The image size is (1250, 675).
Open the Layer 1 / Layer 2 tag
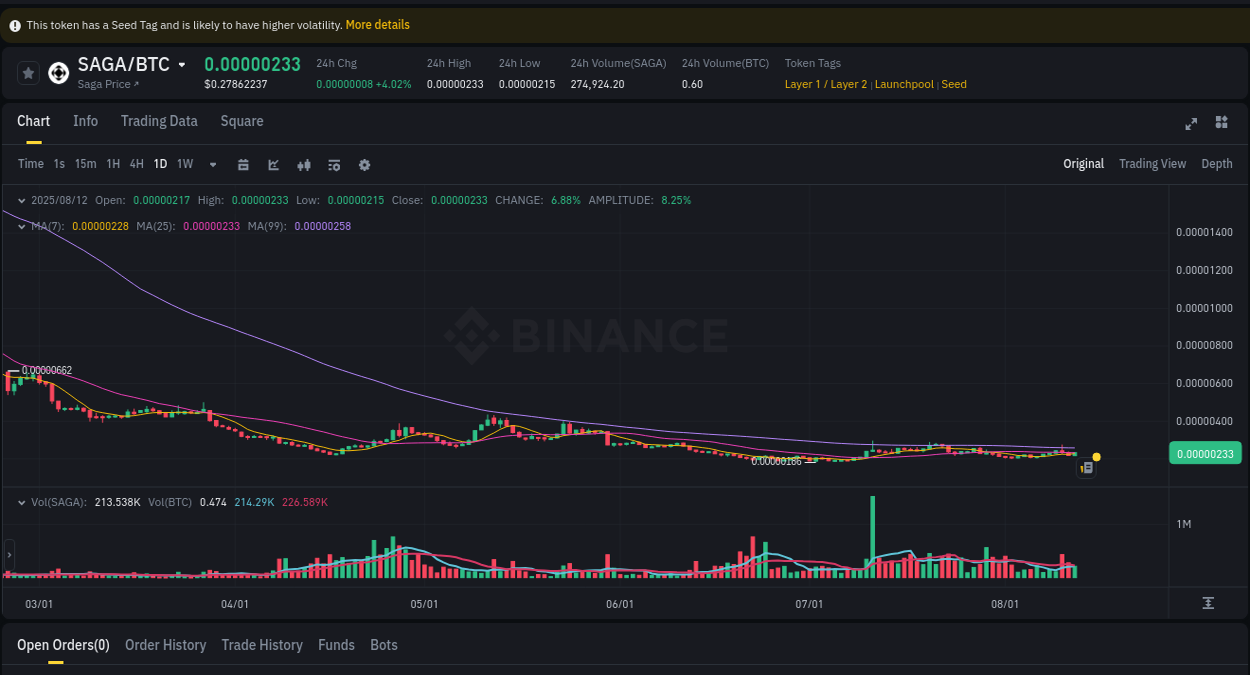click(826, 84)
